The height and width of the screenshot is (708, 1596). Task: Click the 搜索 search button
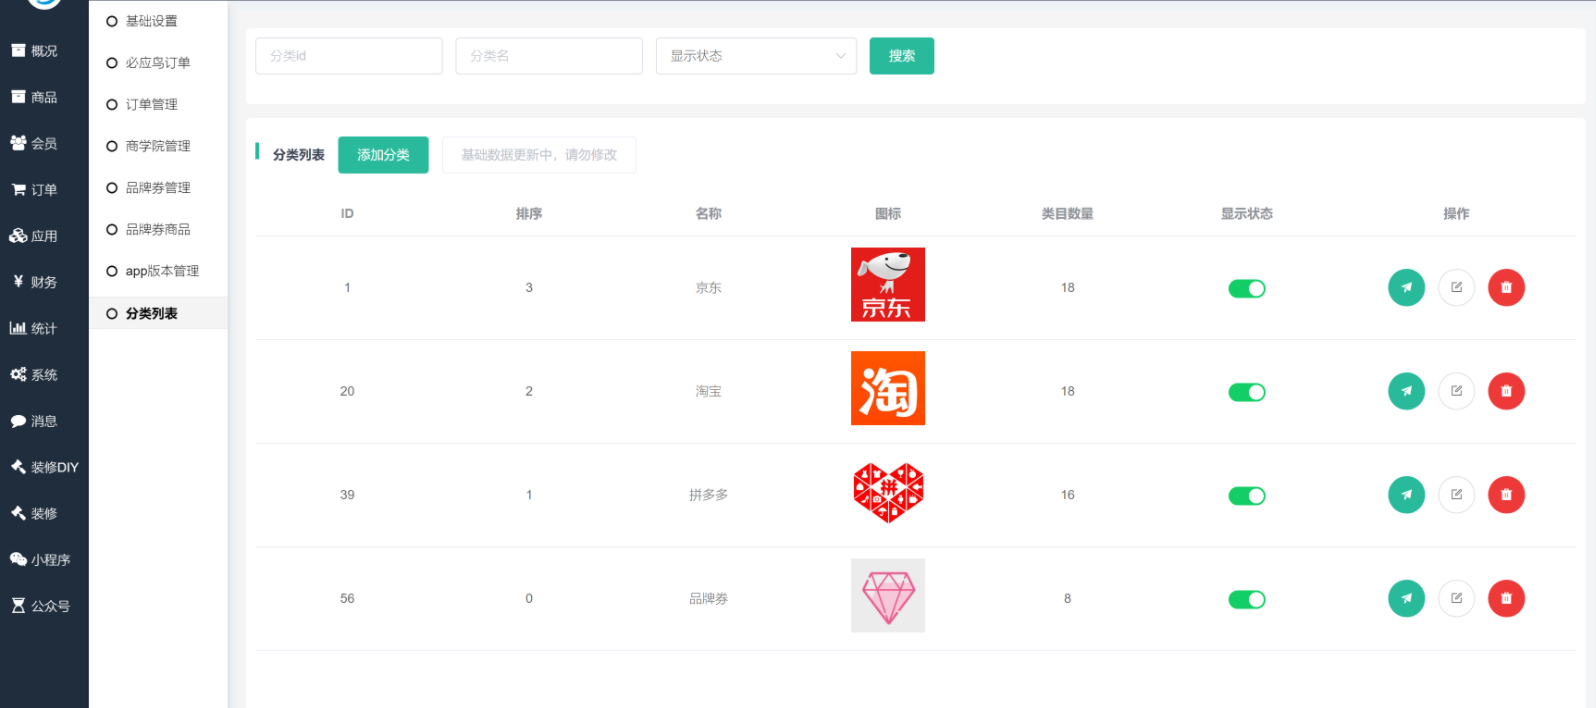pos(901,56)
